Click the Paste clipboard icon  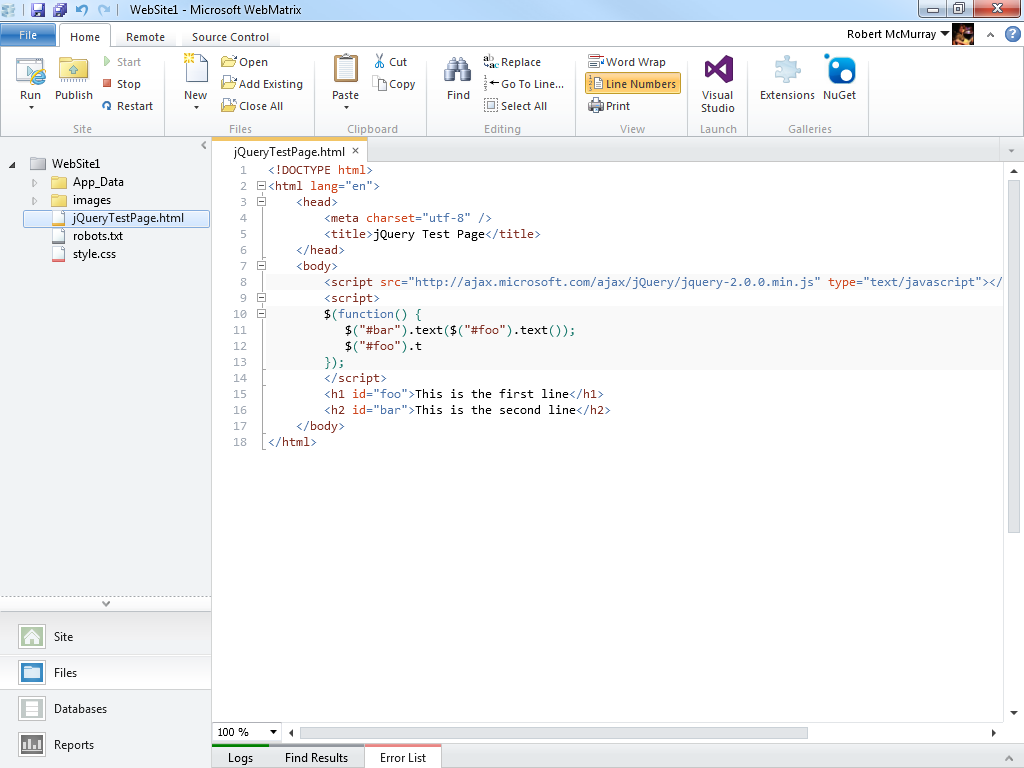[345, 70]
